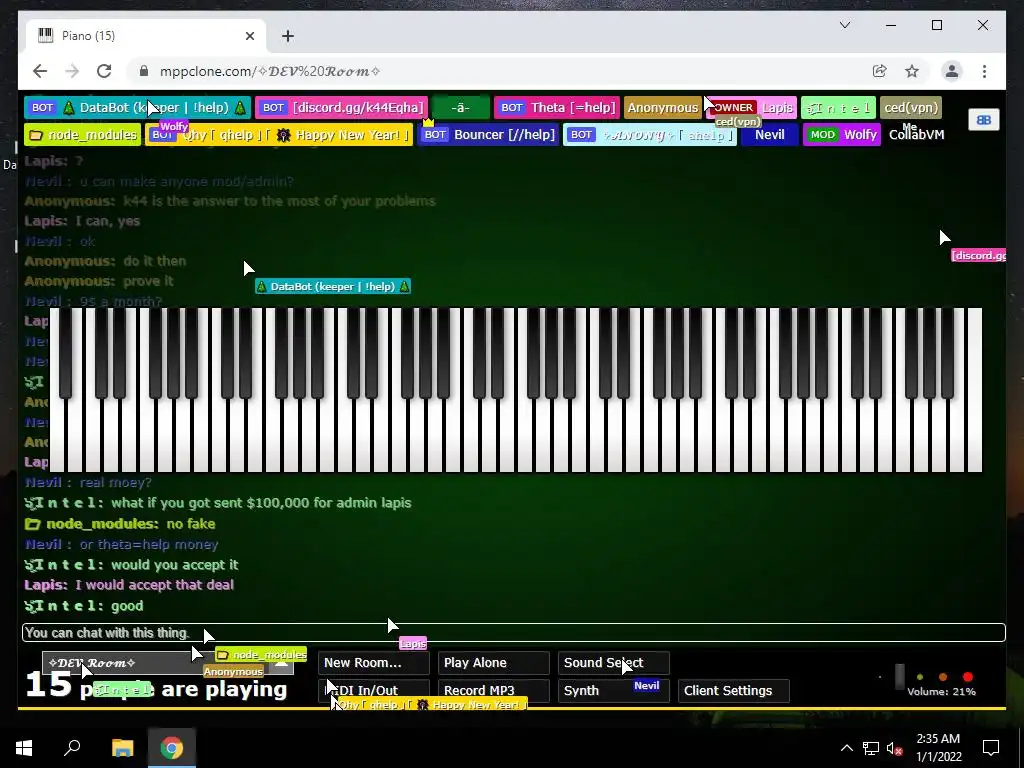Click the blue chat-bubble button beside the user list

pyautogui.click(x=984, y=120)
